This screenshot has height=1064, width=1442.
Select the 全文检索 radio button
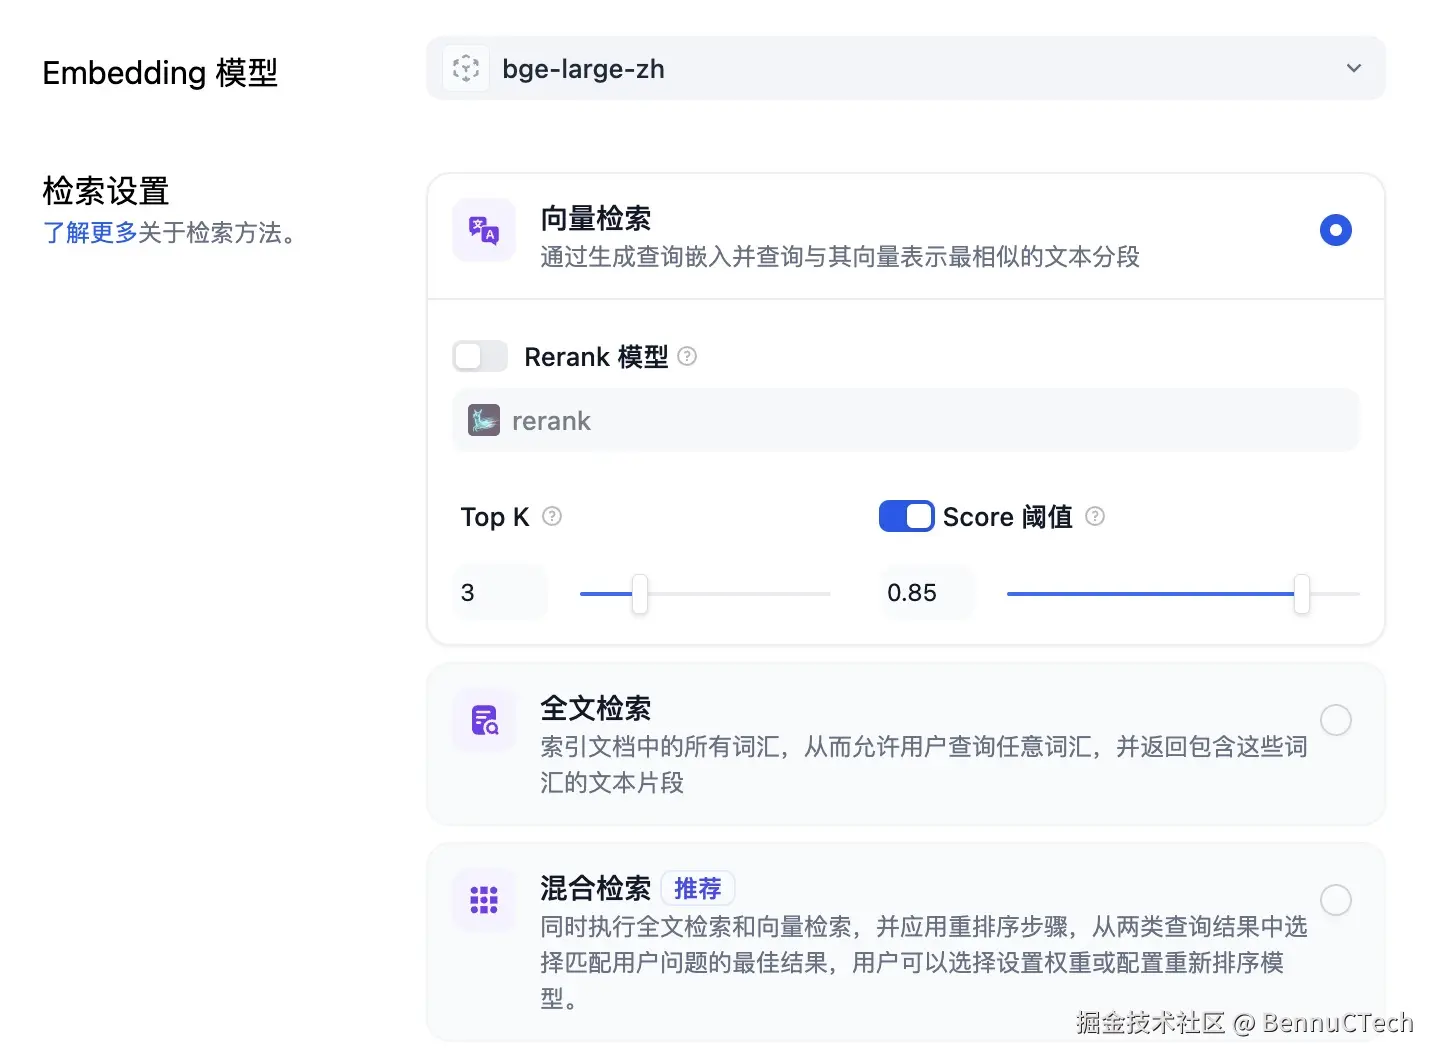pos(1336,720)
